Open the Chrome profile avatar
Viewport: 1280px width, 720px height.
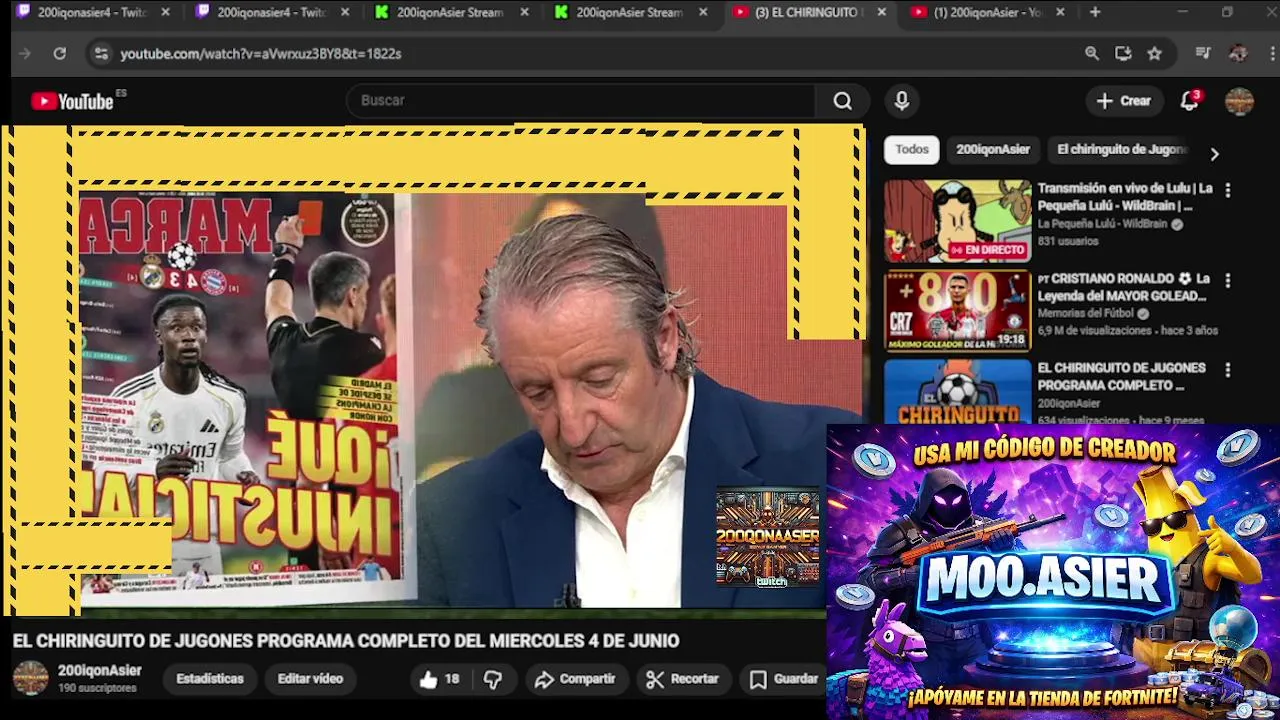(1238, 54)
